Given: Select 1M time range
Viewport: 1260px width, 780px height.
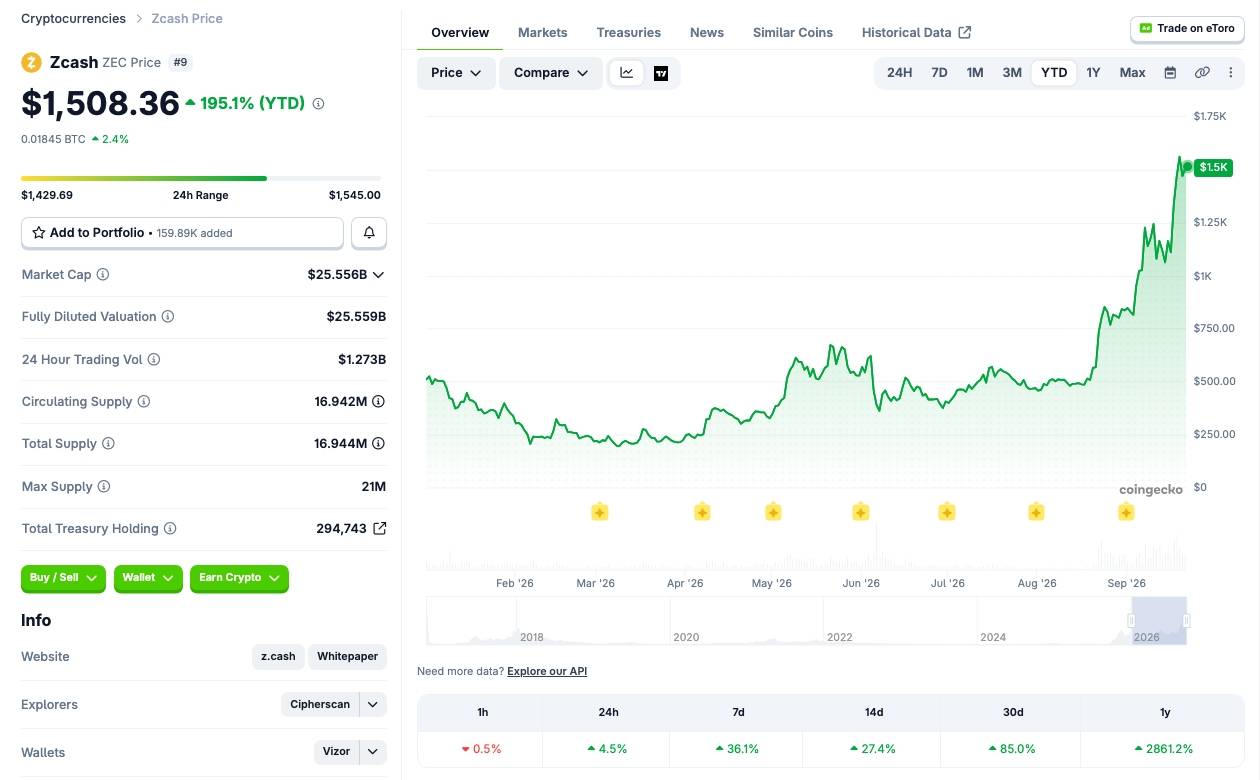Looking at the screenshot, I should tap(975, 72).
